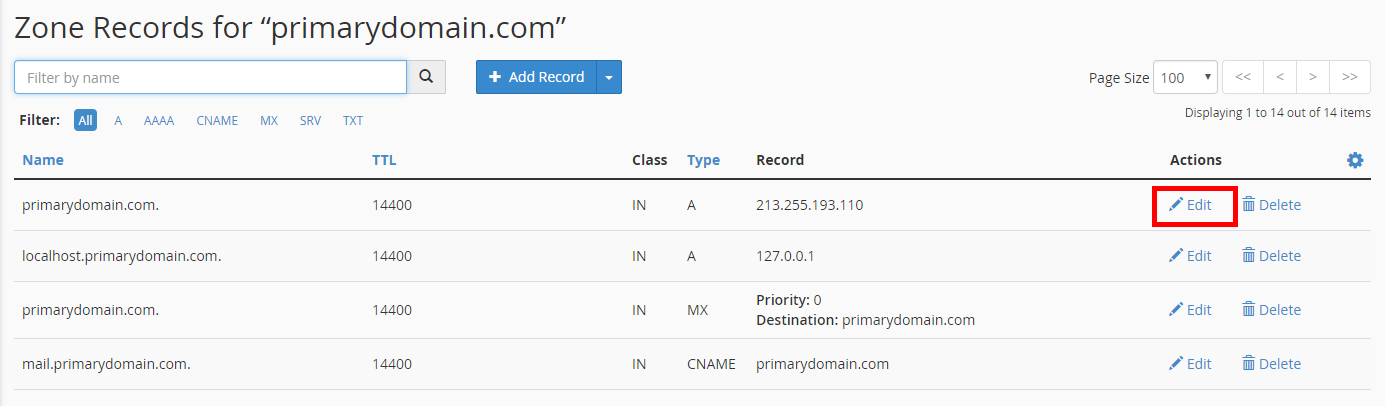Image resolution: width=1385 pixels, height=406 pixels.
Task: Open the Page Size selector
Action: click(1184, 77)
